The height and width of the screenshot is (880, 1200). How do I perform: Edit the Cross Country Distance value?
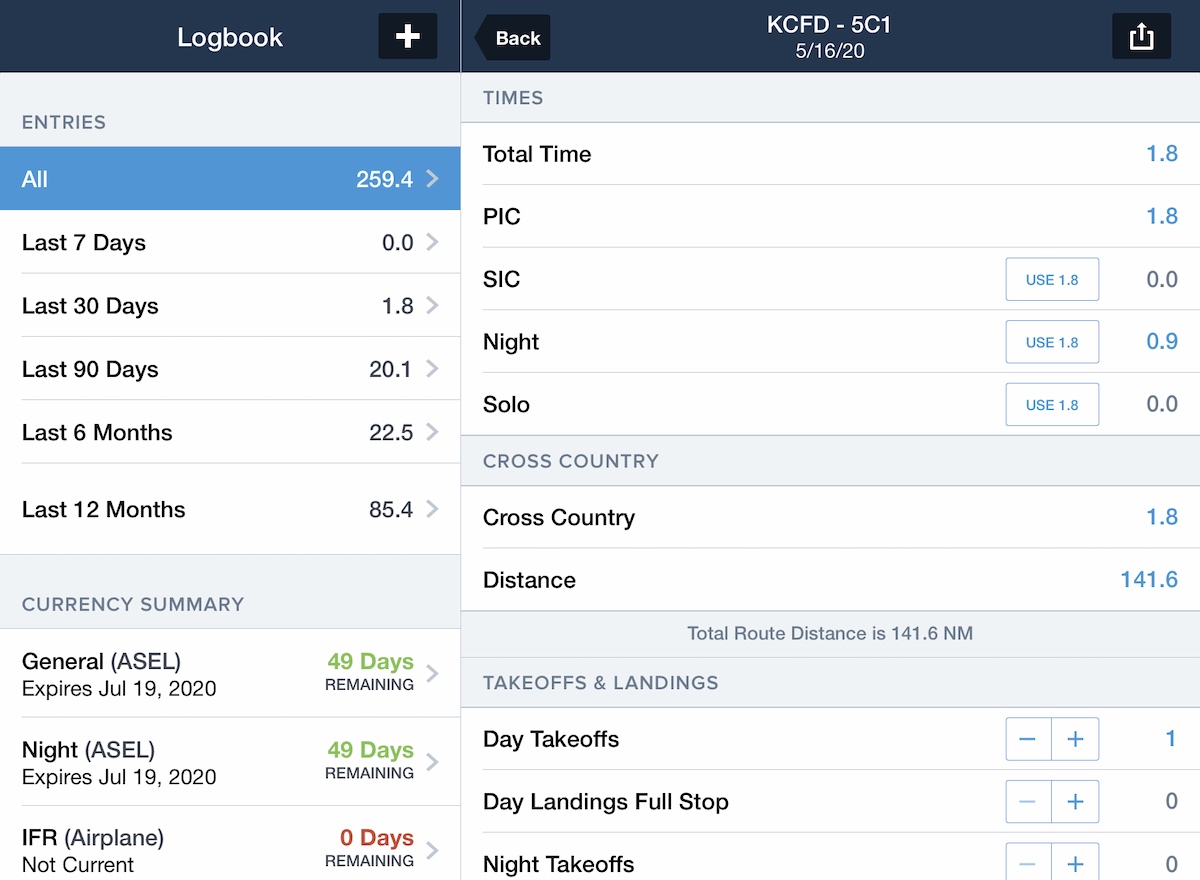(x=1148, y=580)
